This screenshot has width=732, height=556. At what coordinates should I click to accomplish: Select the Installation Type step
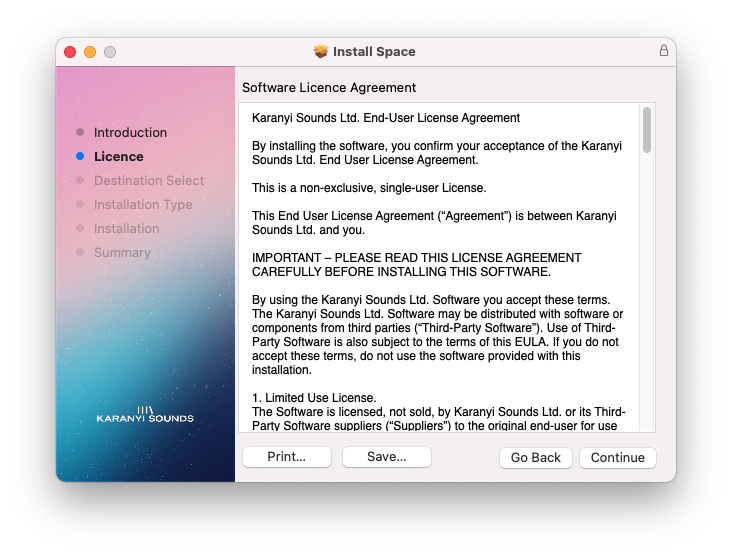coord(143,204)
